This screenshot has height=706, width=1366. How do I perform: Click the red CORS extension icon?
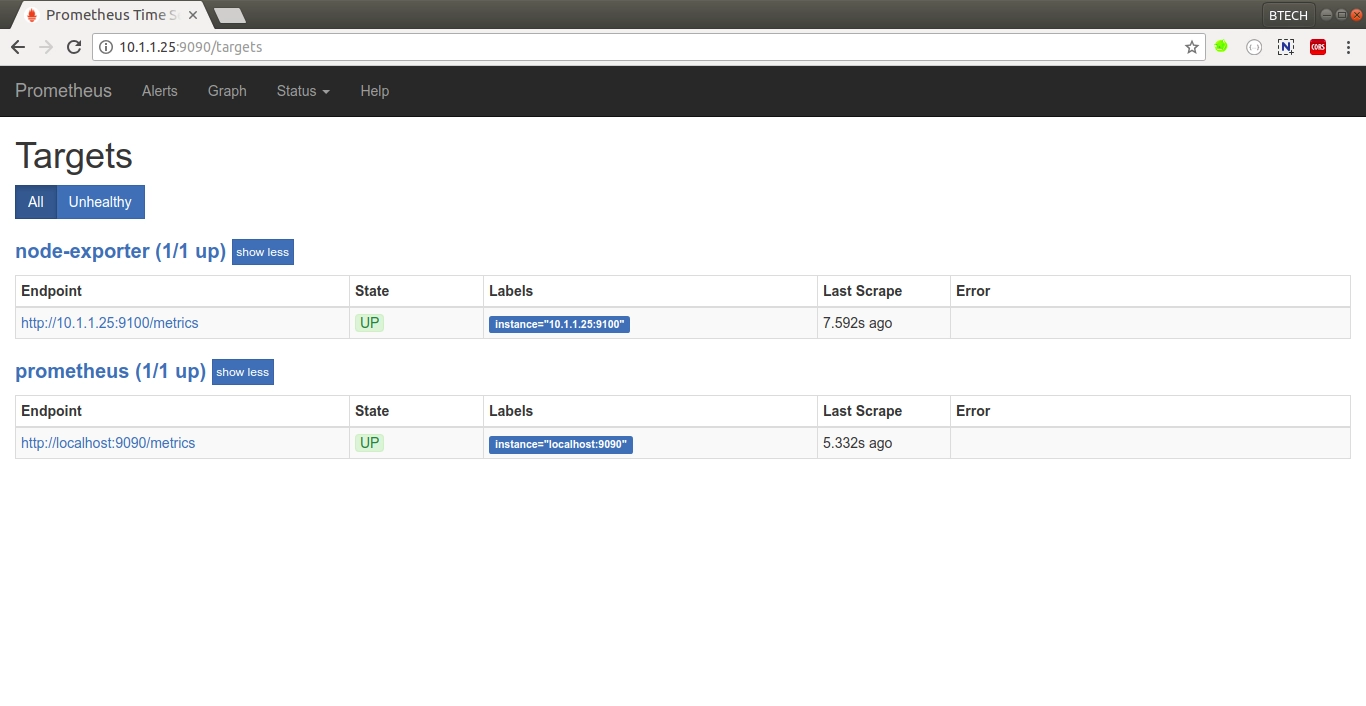coord(1318,47)
